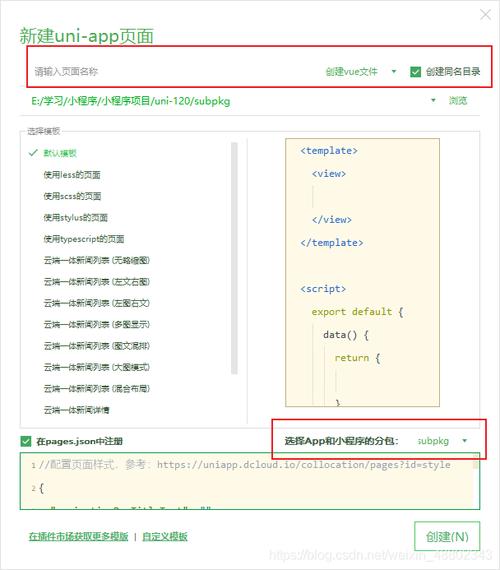Open the 在插件市场获取更多模板 link
The height and width of the screenshot is (570, 500).
point(79,537)
